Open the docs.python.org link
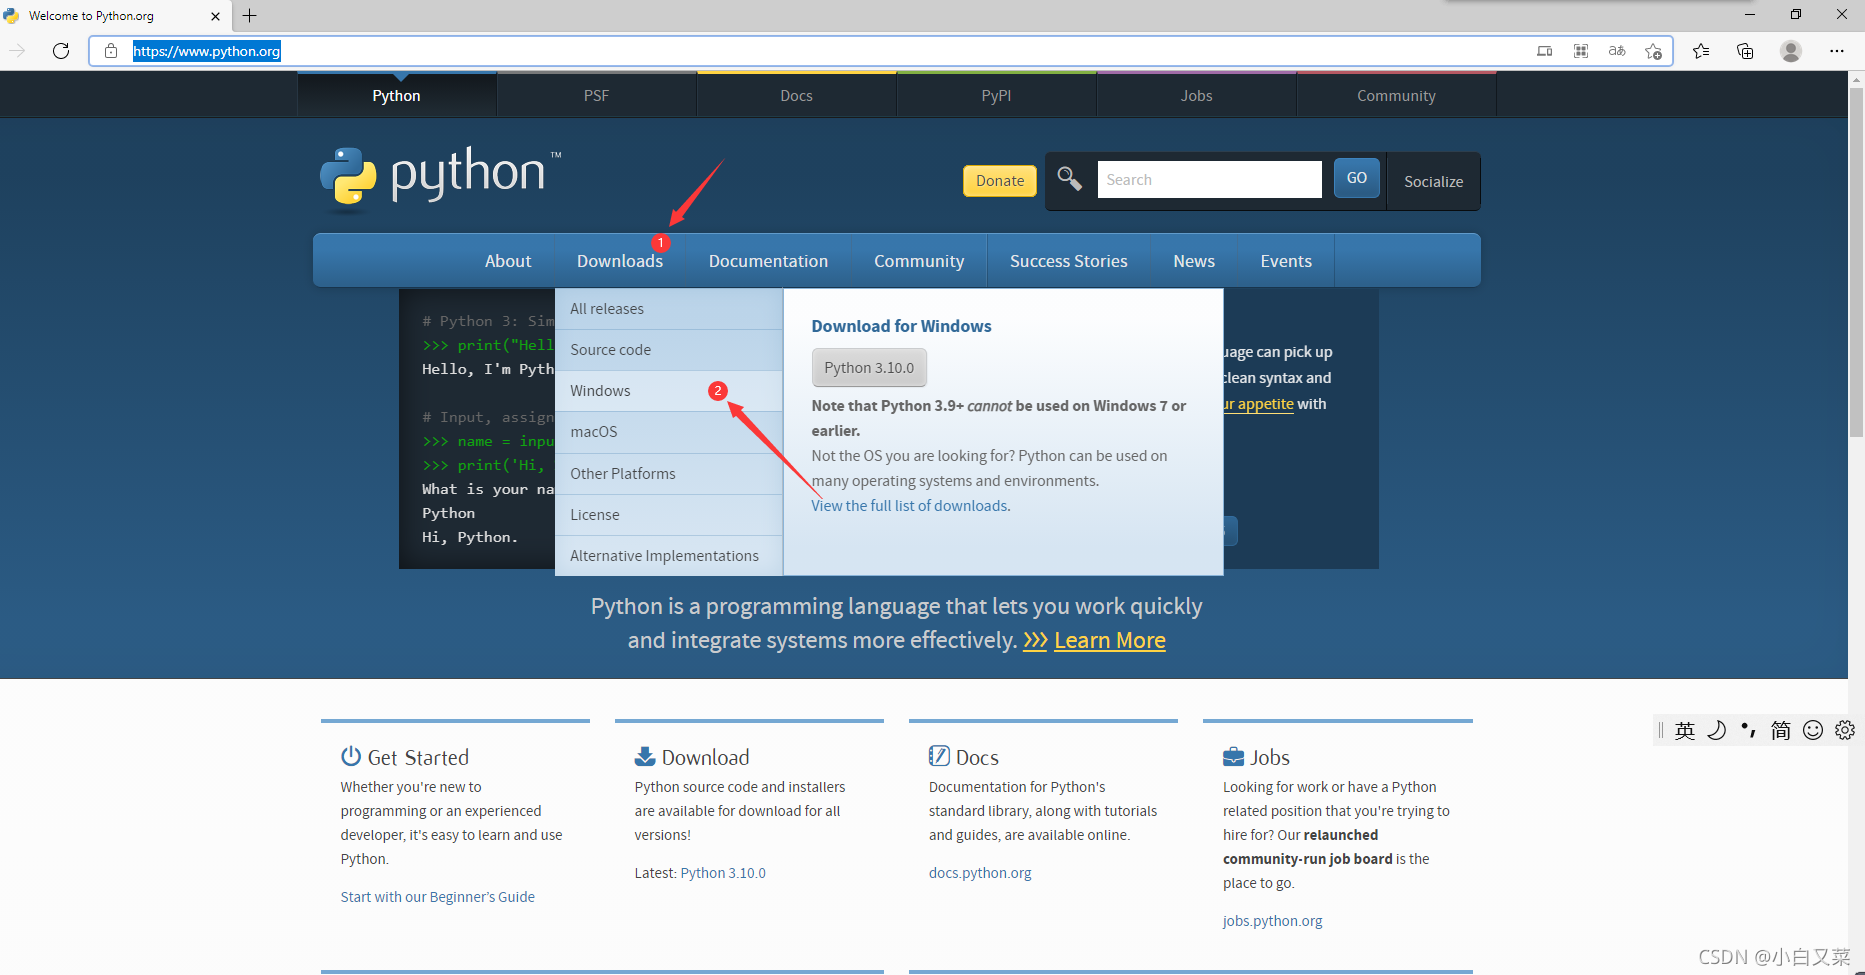 tap(980, 873)
